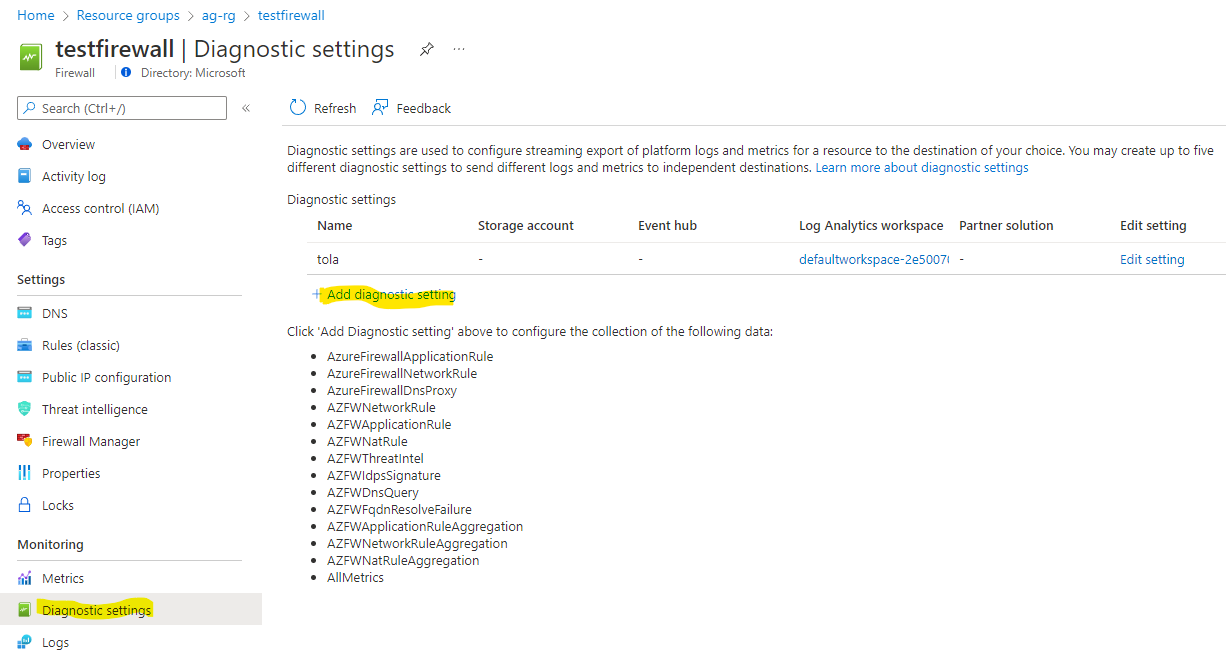This screenshot has width=1226, height=658.
Task: Open Learn more about diagnostic settings link
Action: 922,167
